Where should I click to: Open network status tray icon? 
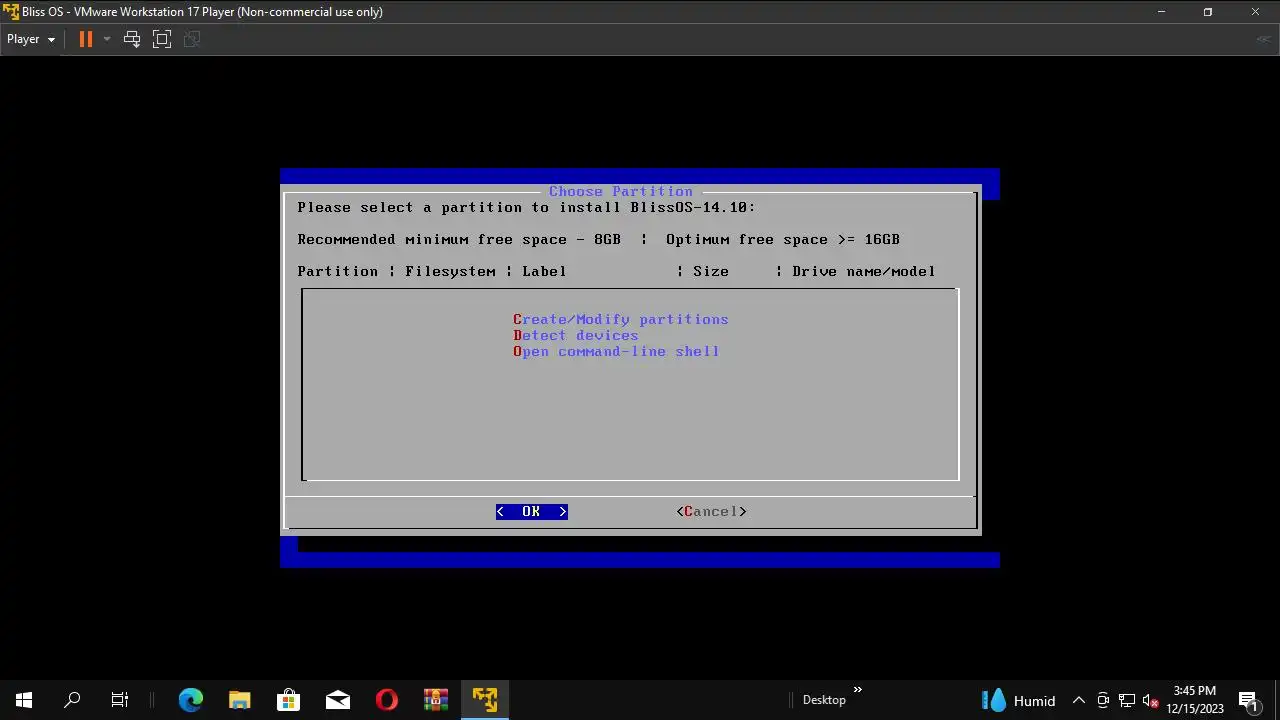click(1127, 700)
